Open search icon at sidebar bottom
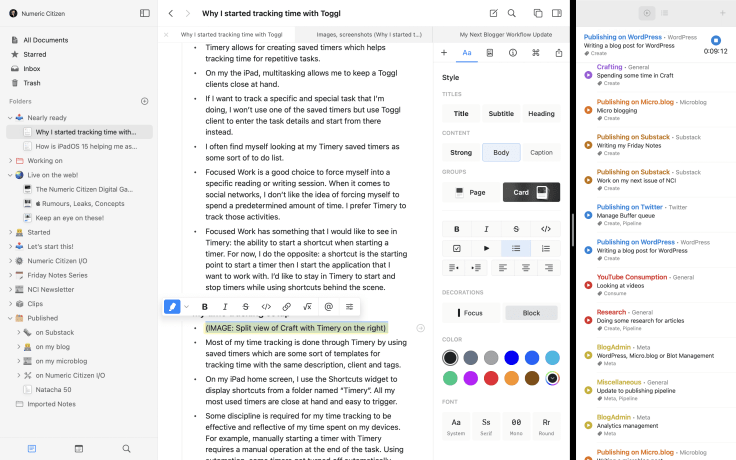Viewport: 736px width, 460px height. click(126, 449)
